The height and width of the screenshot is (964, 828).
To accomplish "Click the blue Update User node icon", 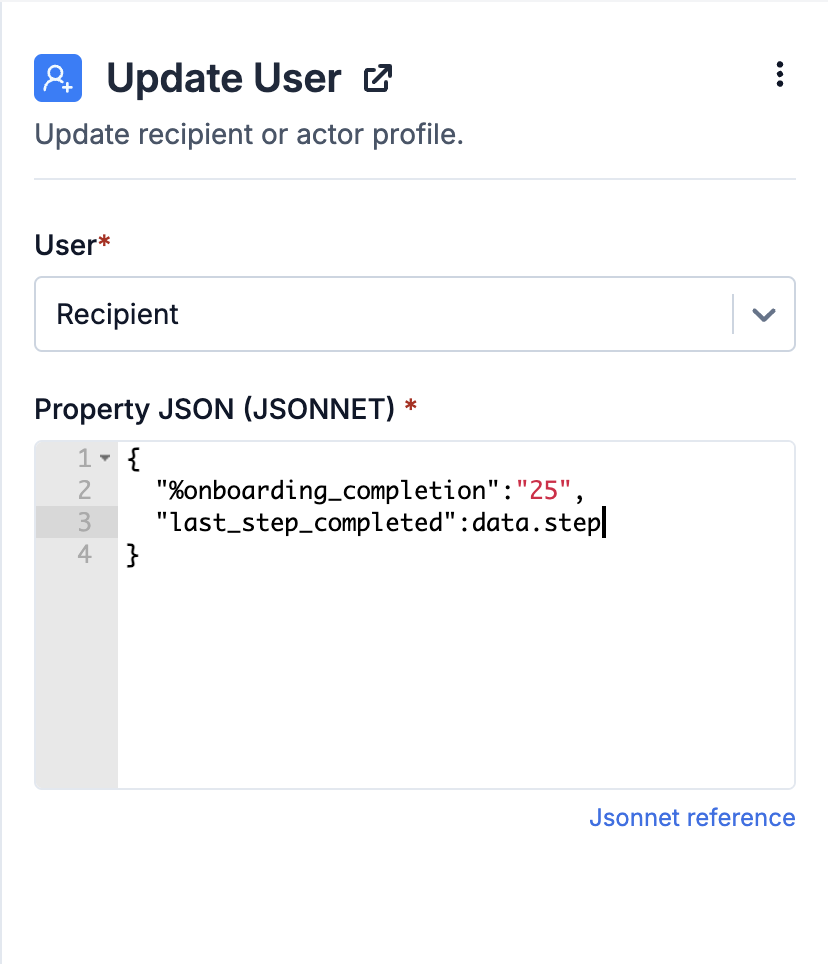I will 58,78.
